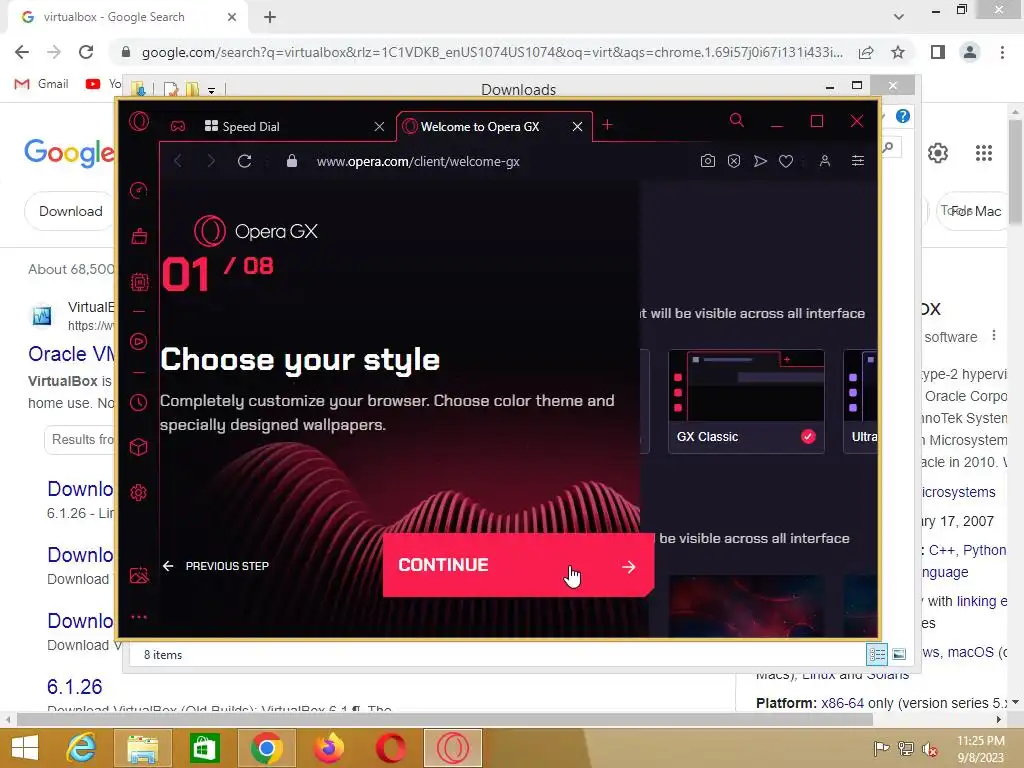1024x768 pixels.
Task: Open Player icon in Opera GX sidebar
Action: point(139,342)
